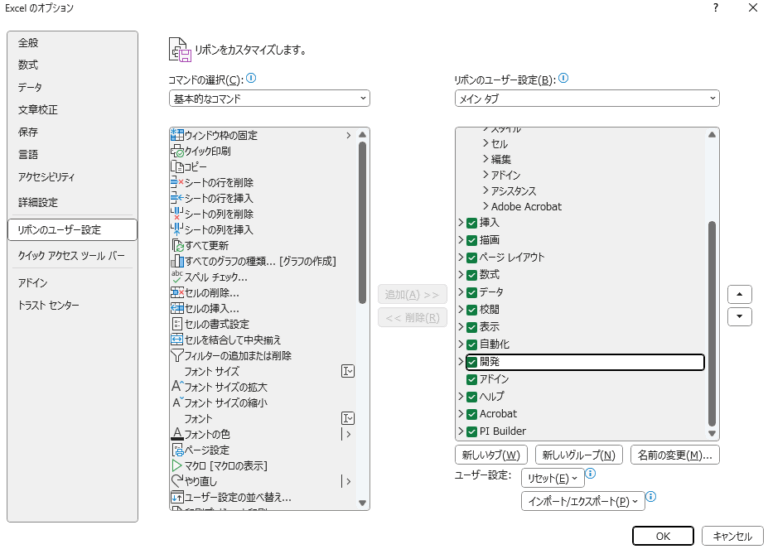Select the Font Color (フォントの色) icon
This screenshot has height=554, width=768.
177,434
